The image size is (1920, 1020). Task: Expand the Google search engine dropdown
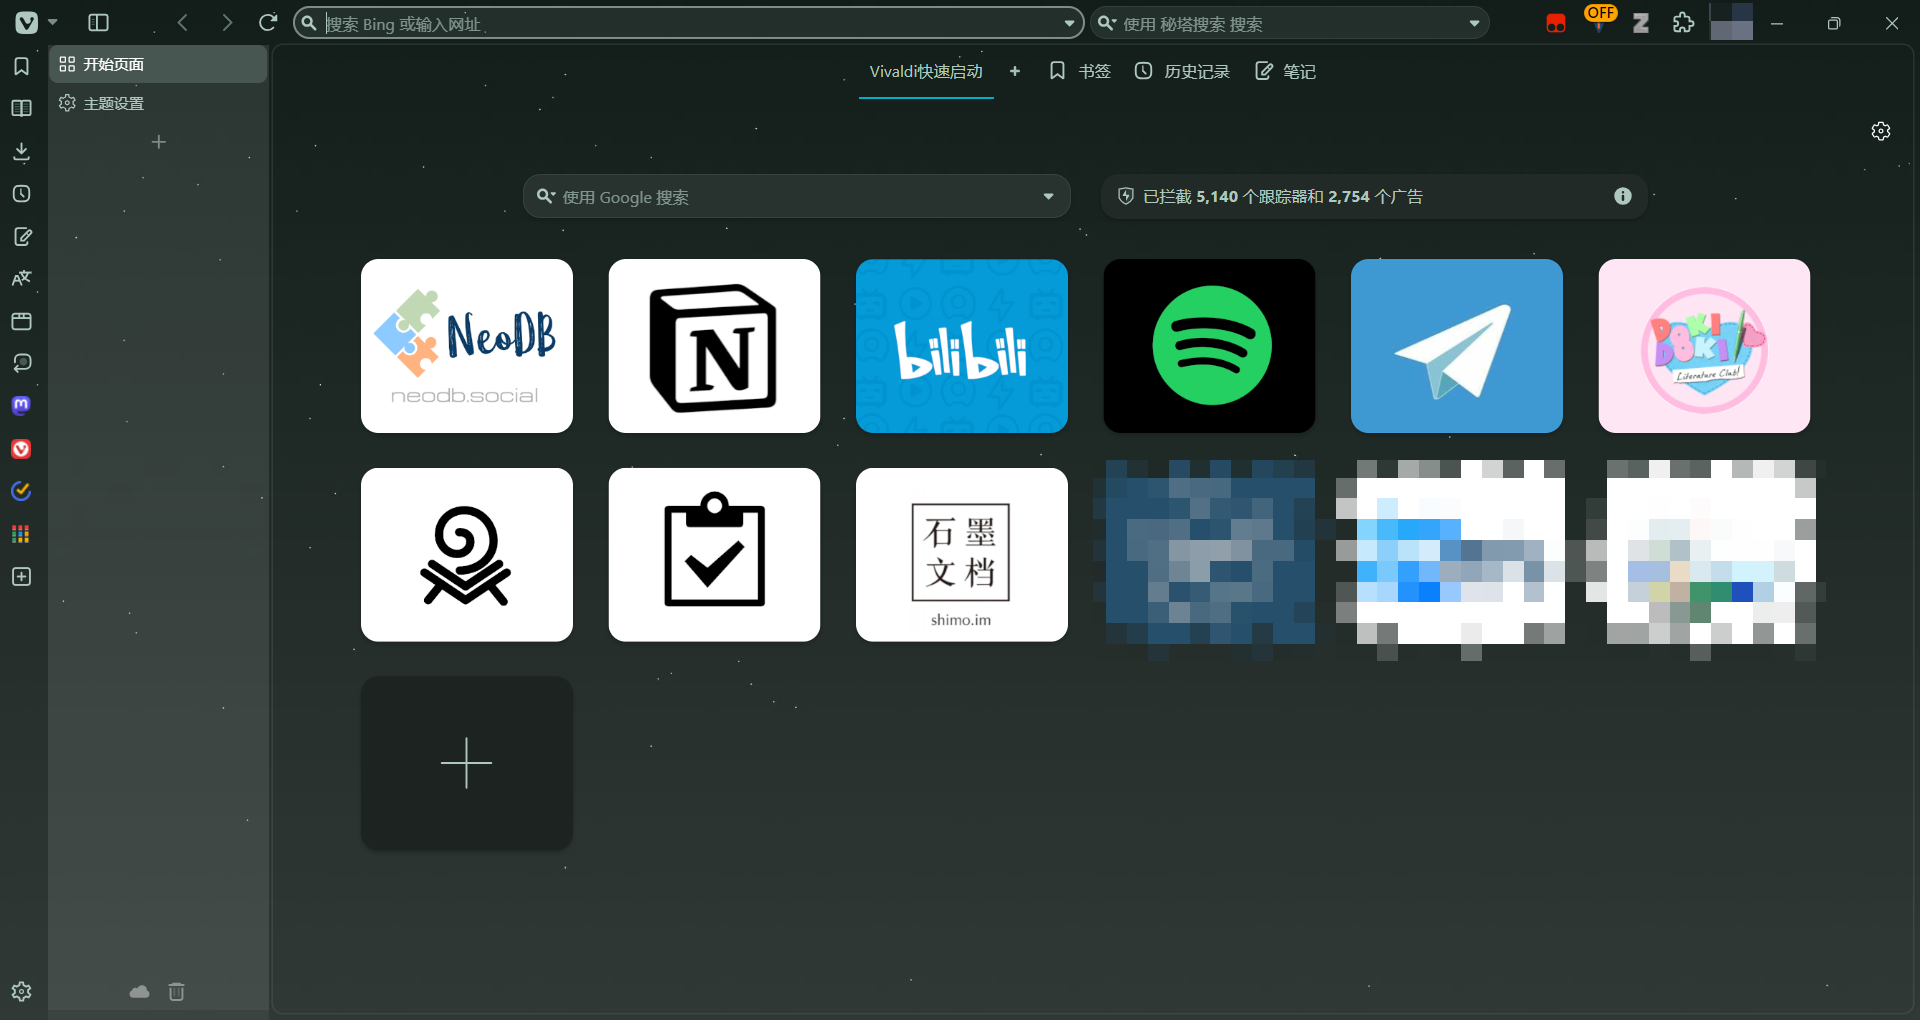coord(1048,197)
